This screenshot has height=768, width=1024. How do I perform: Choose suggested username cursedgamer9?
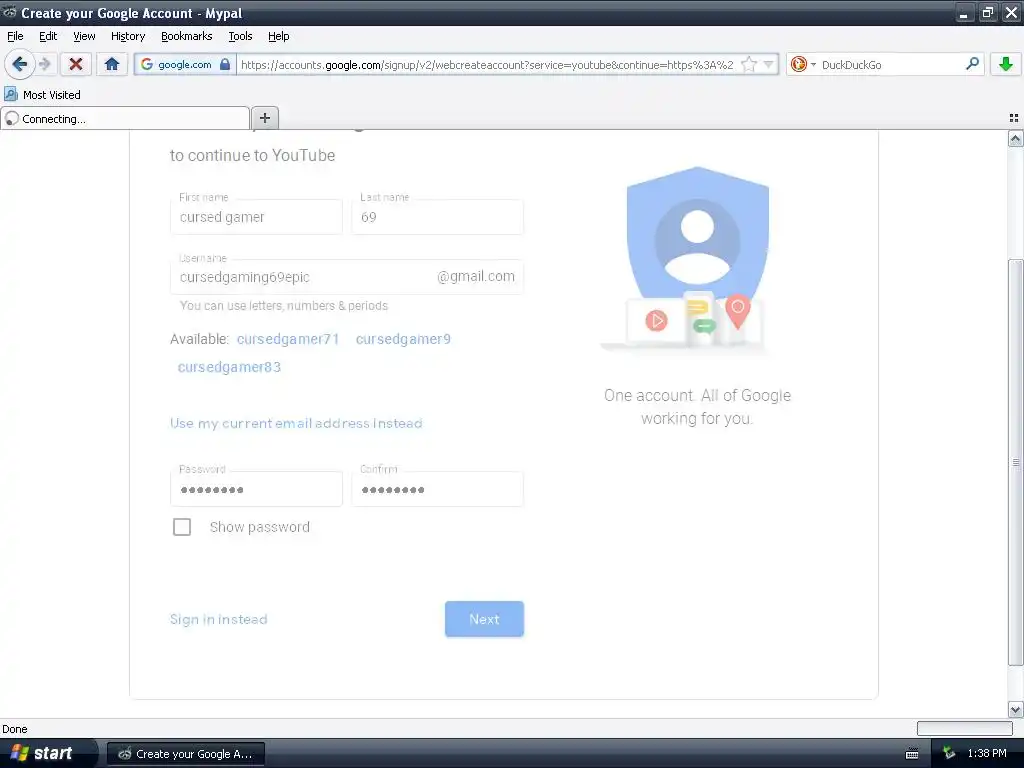pyautogui.click(x=403, y=339)
